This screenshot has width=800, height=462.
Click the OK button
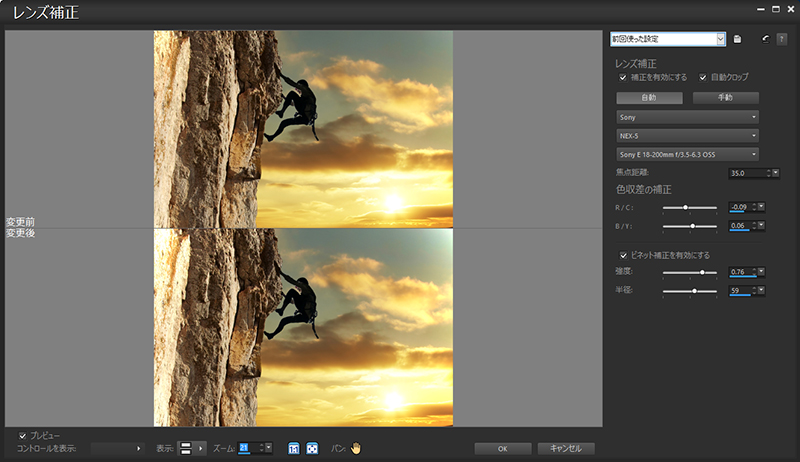point(503,448)
